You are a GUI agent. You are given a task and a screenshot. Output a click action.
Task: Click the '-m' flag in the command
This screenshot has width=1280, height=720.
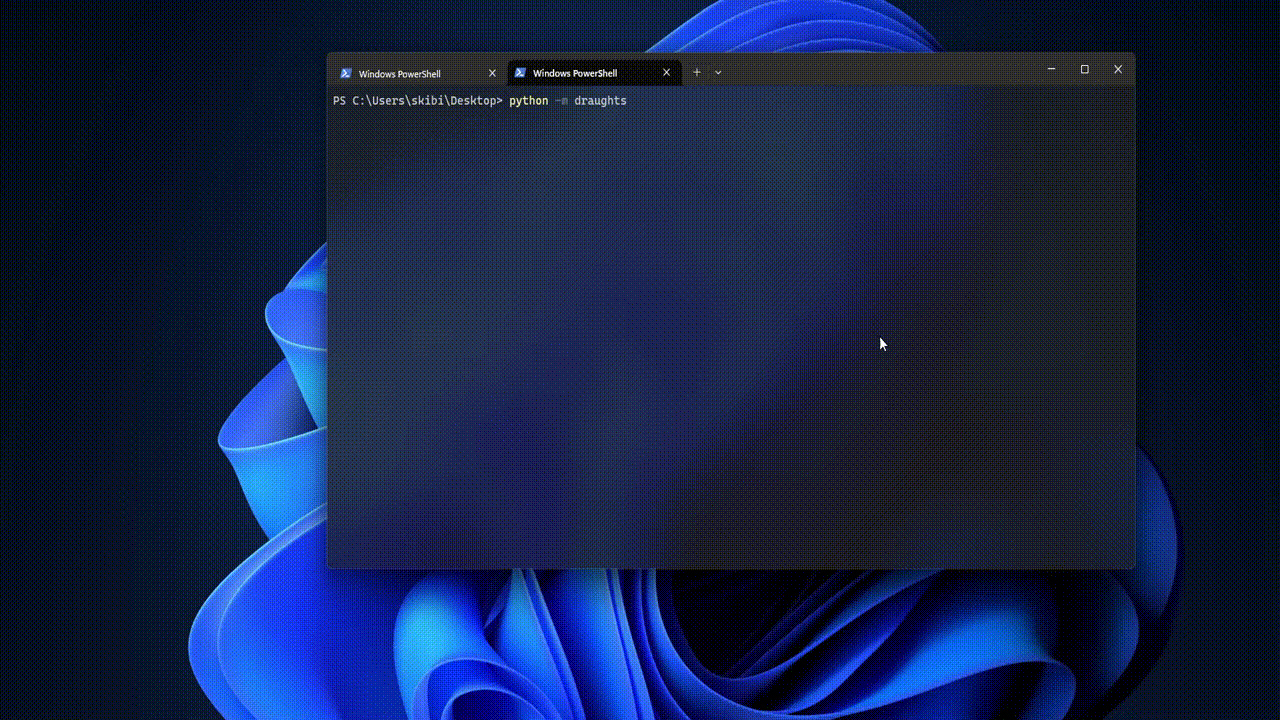[561, 101]
